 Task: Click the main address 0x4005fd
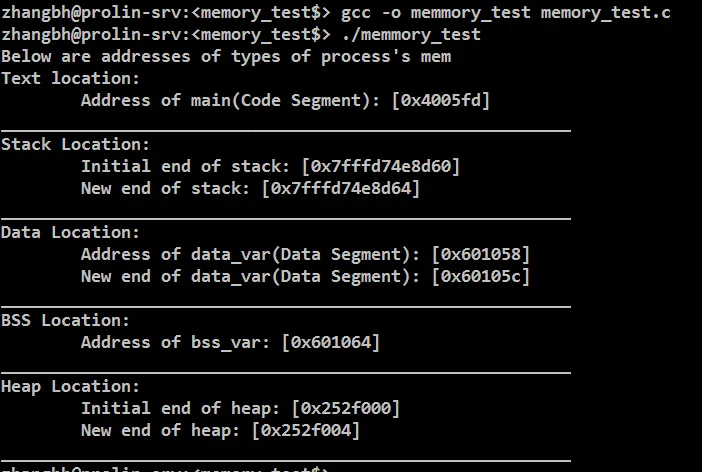[x=441, y=100]
